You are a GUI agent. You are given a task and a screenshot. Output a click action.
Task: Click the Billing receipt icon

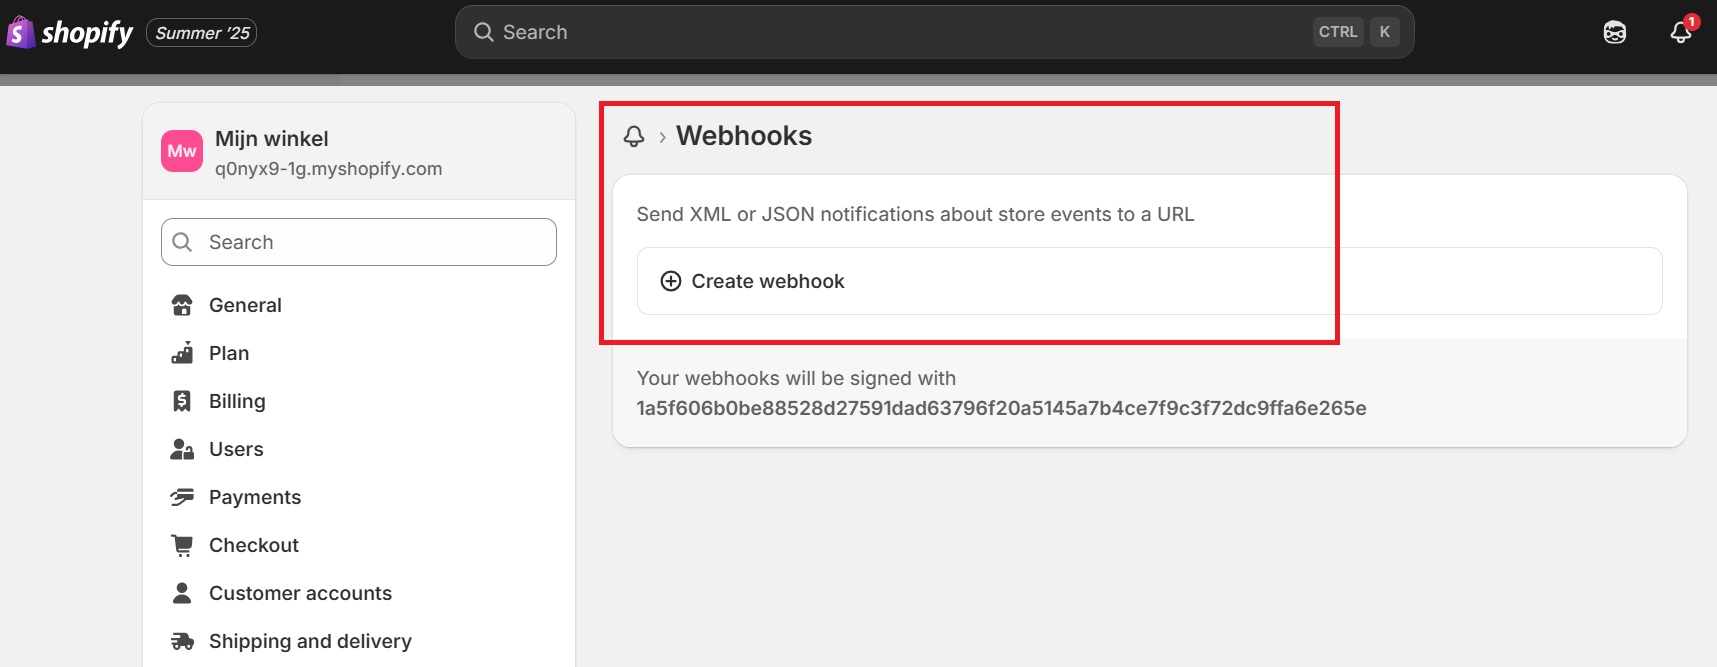click(182, 401)
